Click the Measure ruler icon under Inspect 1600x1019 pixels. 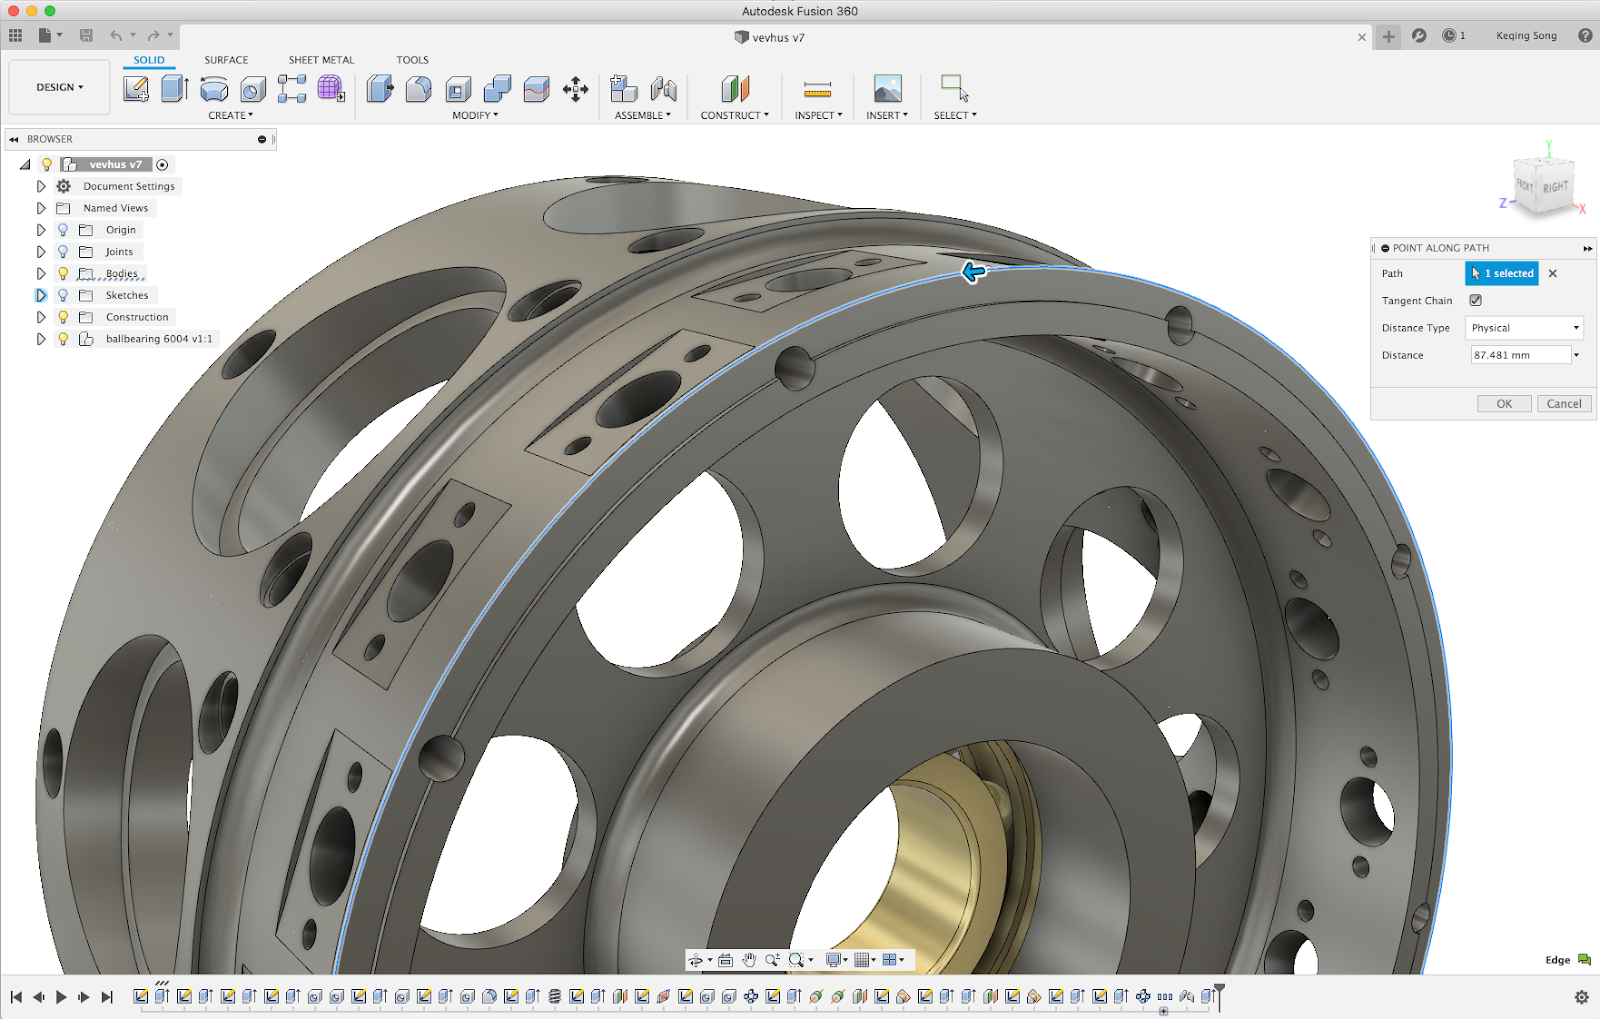click(817, 89)
